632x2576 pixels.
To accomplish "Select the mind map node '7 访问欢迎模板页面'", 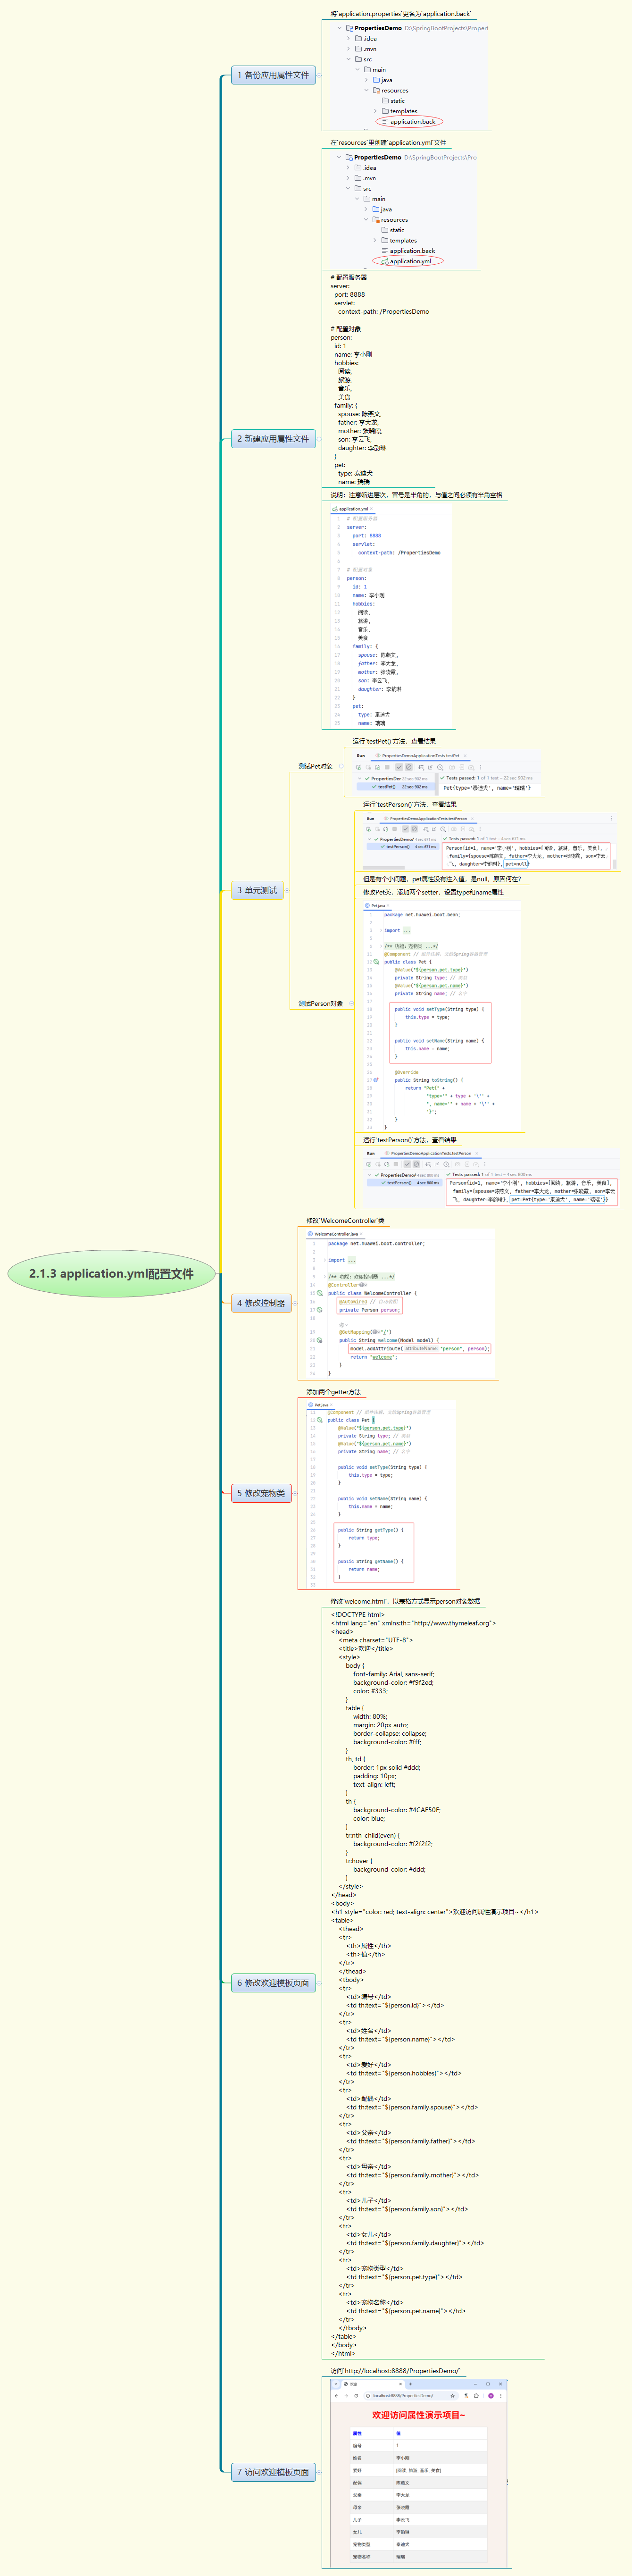I will 273,2472.
